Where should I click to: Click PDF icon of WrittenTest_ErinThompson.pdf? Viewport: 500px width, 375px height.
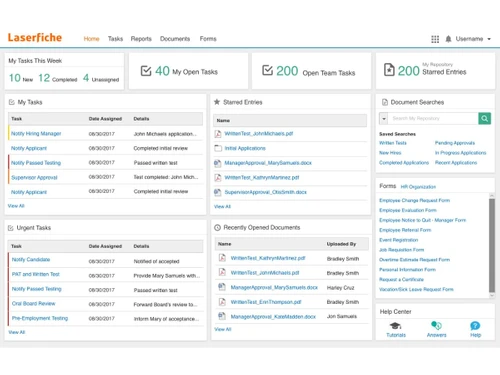222,302
